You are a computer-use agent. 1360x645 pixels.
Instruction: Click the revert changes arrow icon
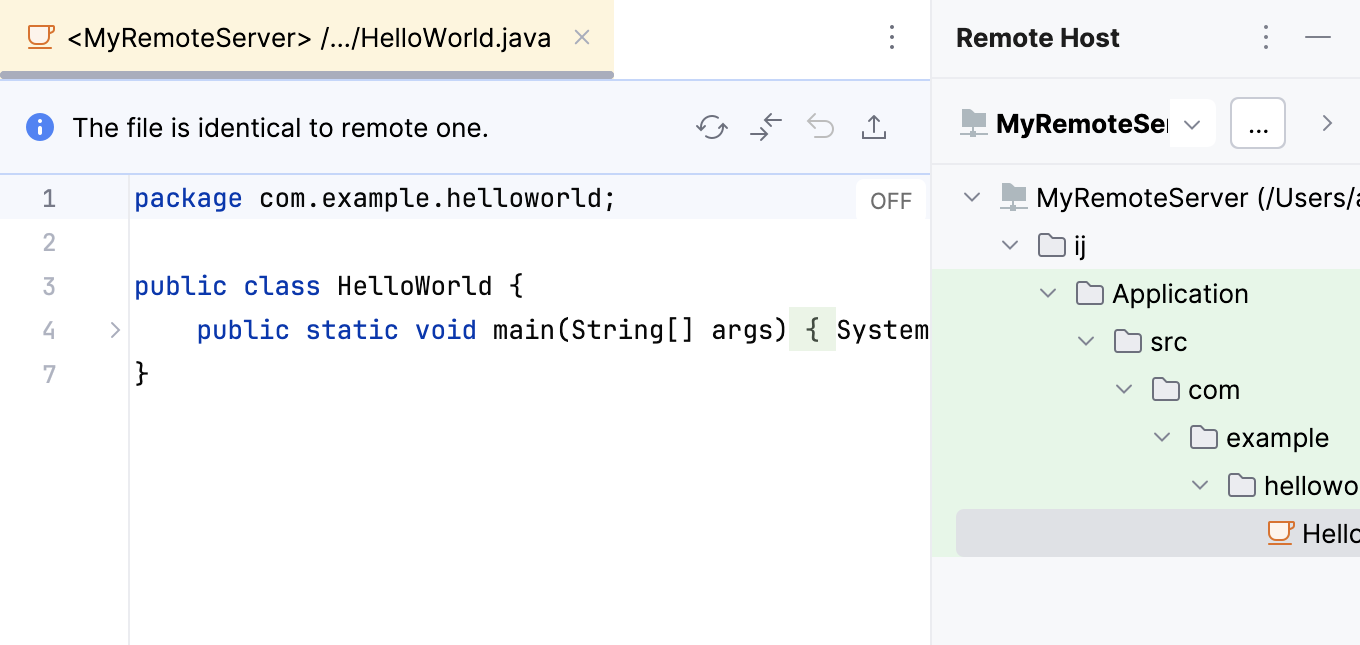(820, 127)
